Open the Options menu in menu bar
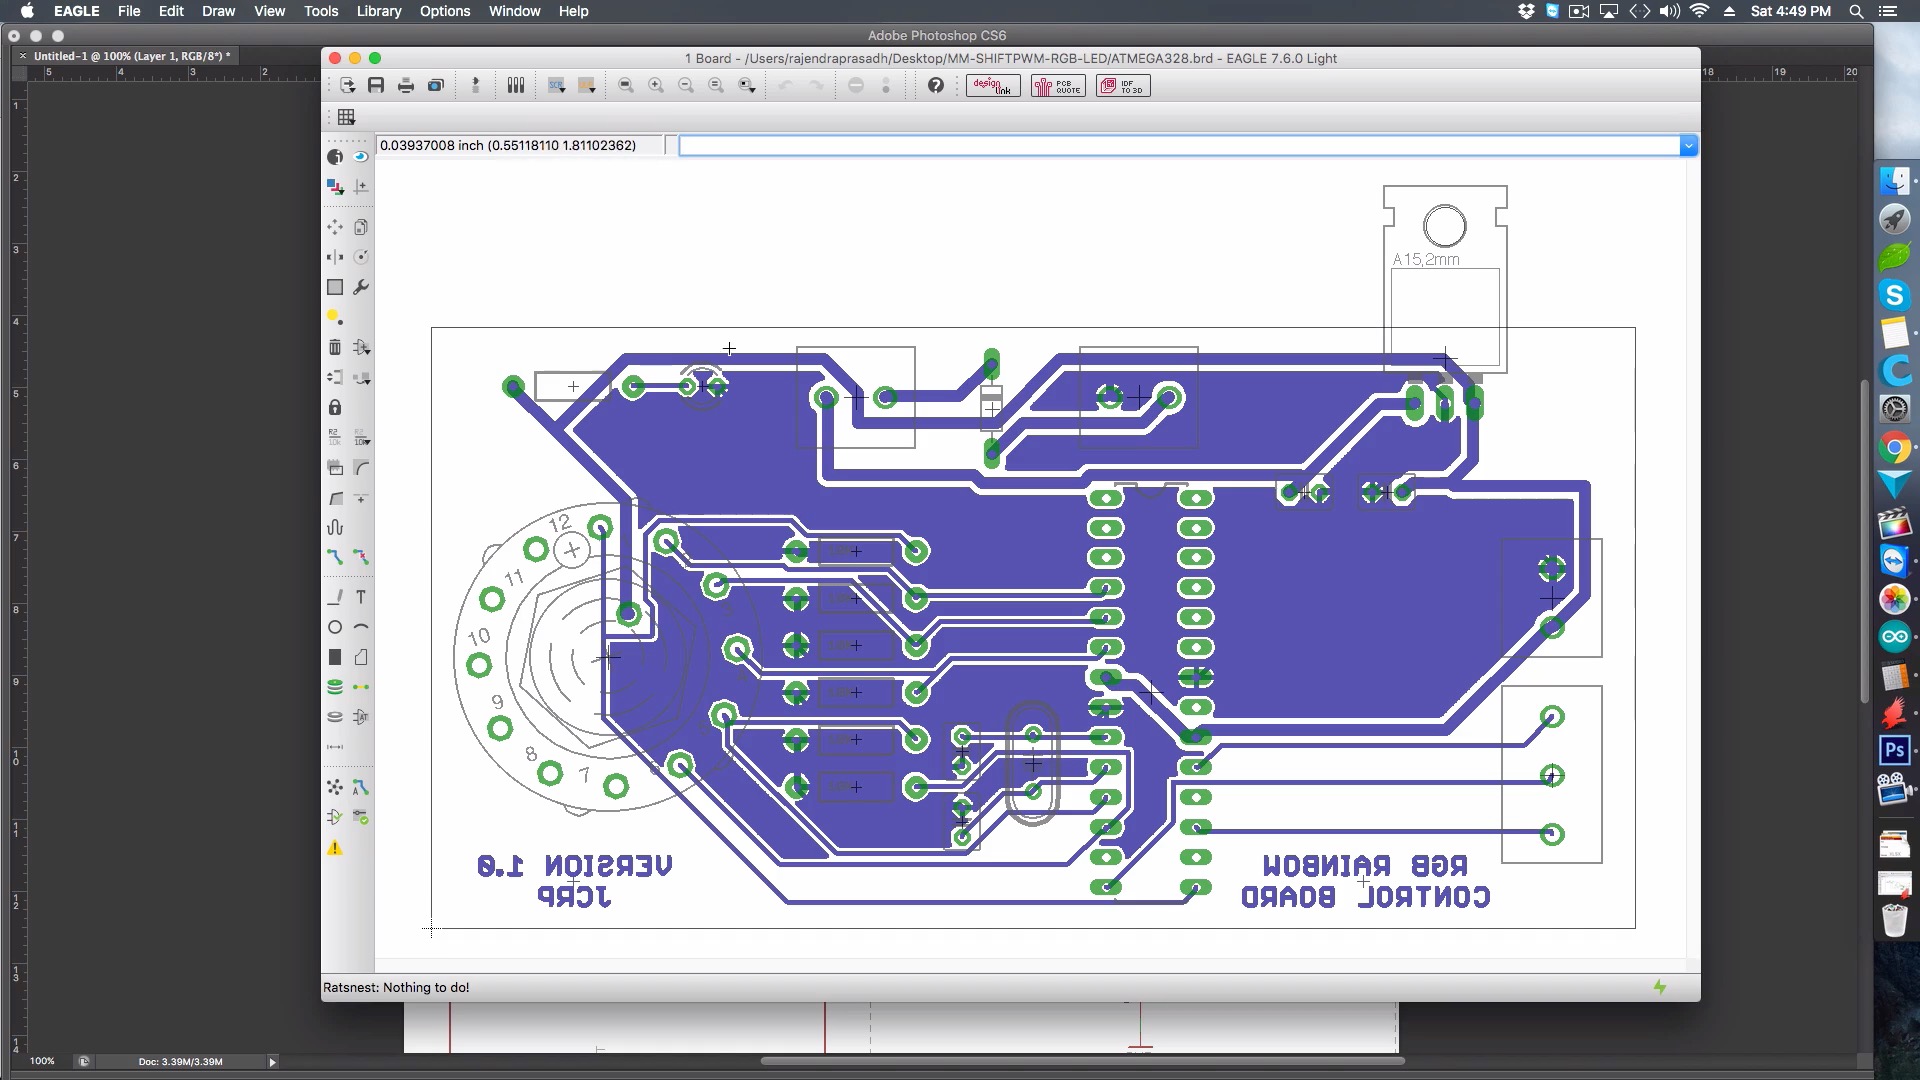 point(443,11)
